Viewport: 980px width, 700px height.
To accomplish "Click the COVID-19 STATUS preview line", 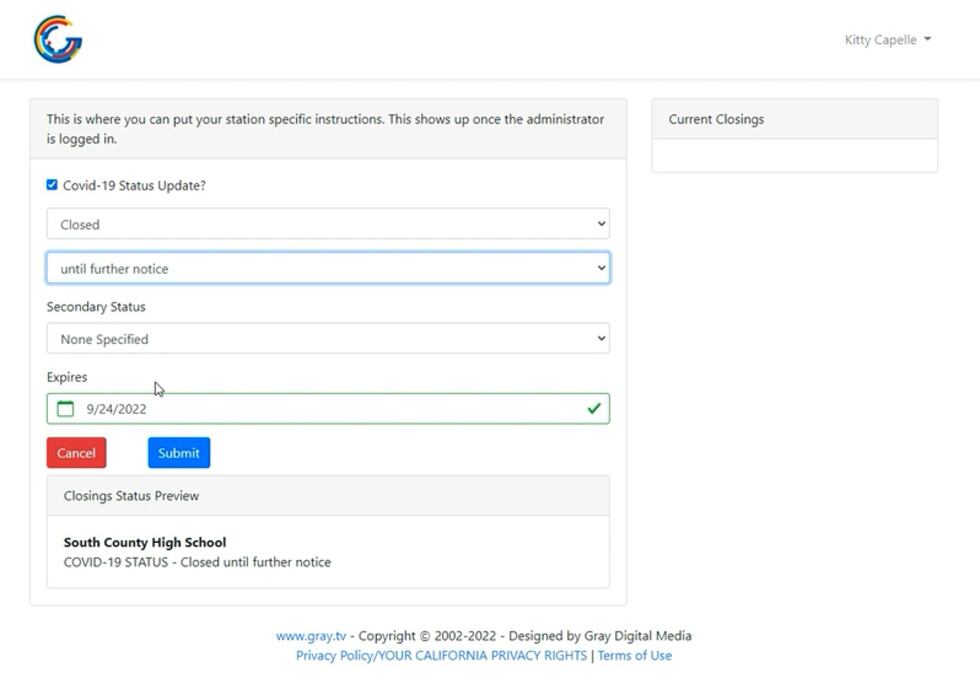I will pos(197,562).
